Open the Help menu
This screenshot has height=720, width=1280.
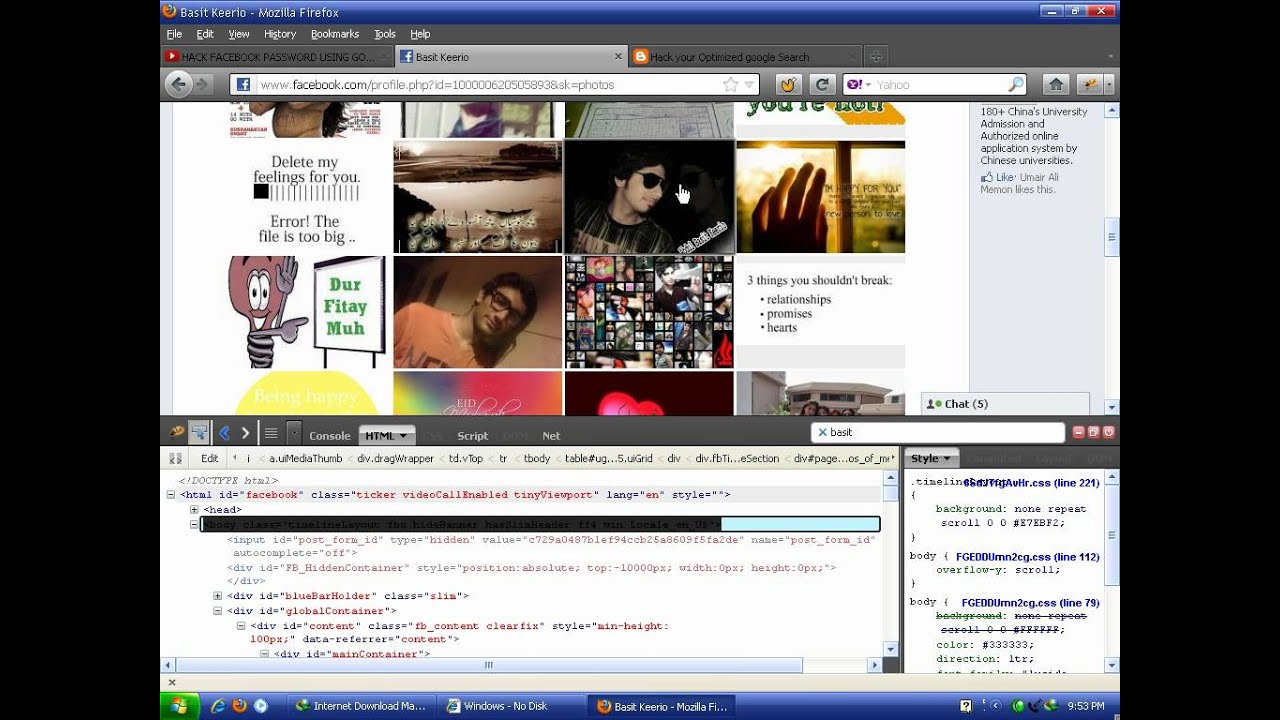(x=420, y=34)
